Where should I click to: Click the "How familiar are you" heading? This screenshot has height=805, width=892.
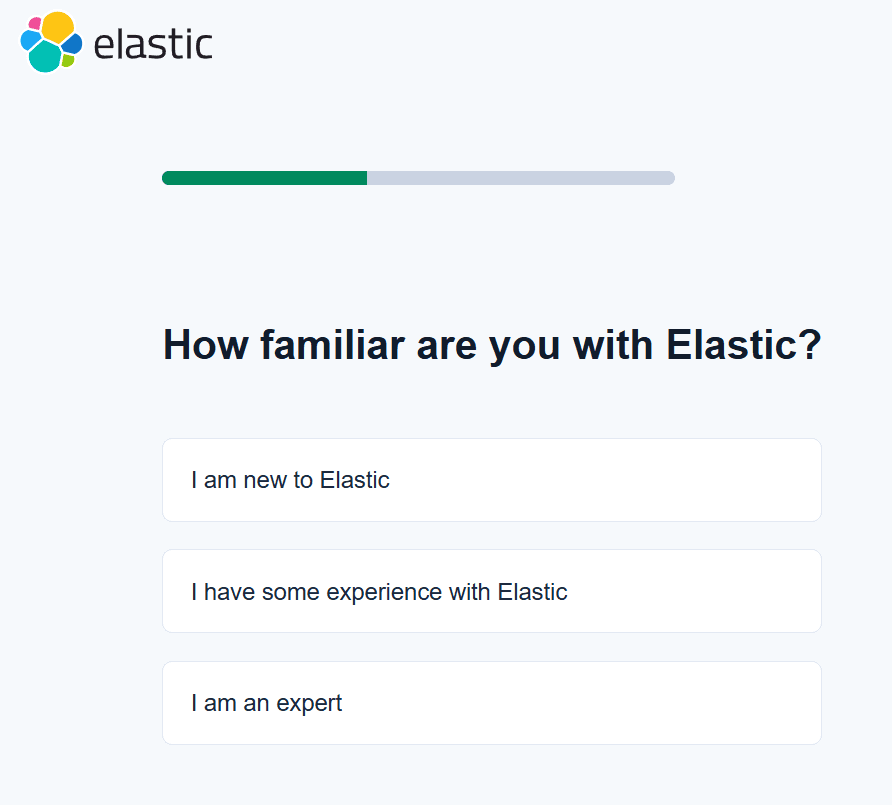[491, 346]
